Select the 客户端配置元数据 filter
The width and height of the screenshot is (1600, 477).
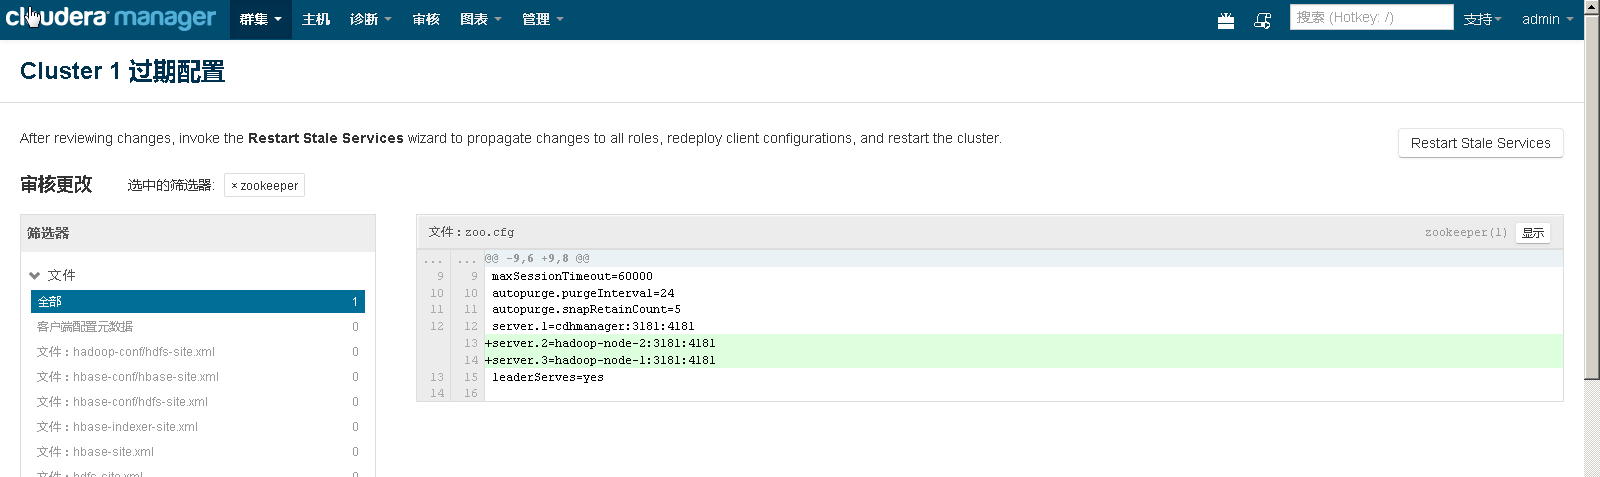(85, 327)
